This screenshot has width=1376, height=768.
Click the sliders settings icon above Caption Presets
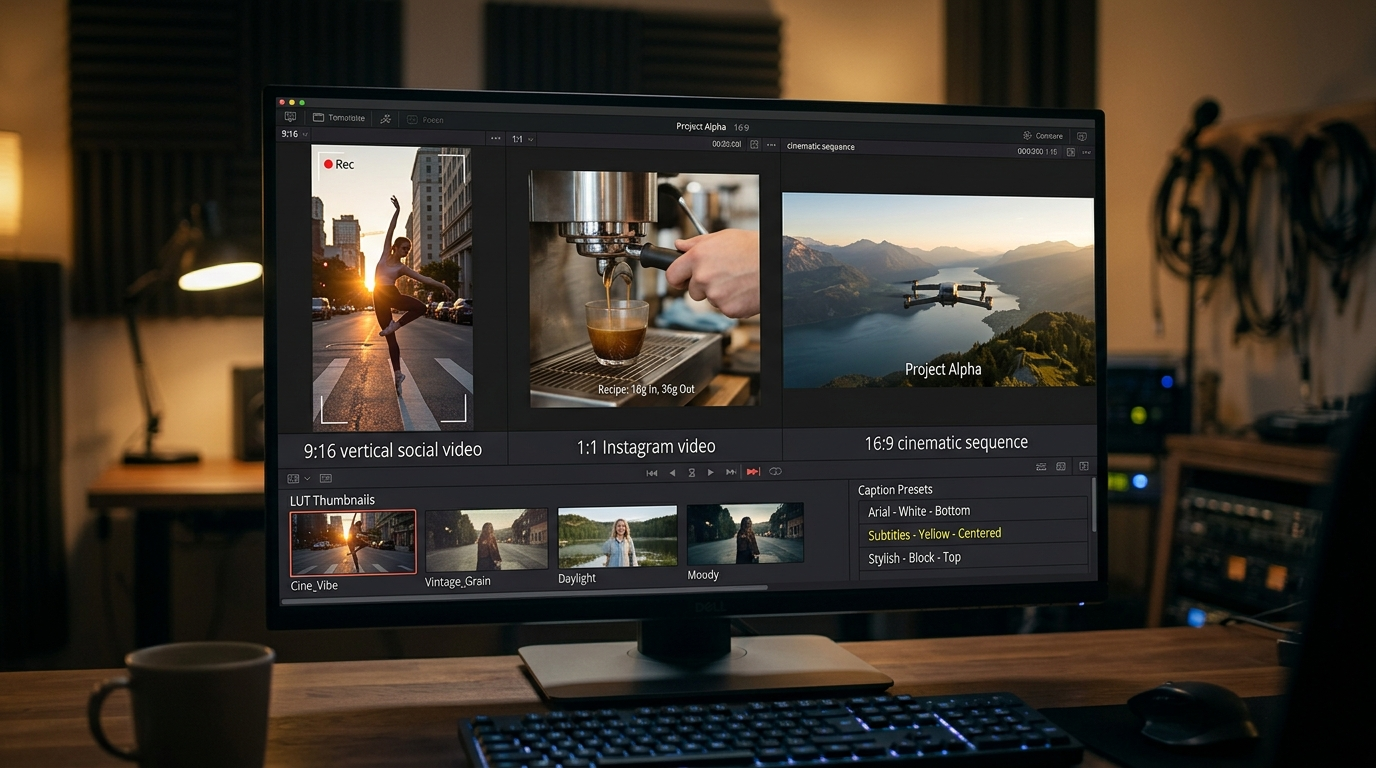pyautogui.click(x=1041, y=466)
